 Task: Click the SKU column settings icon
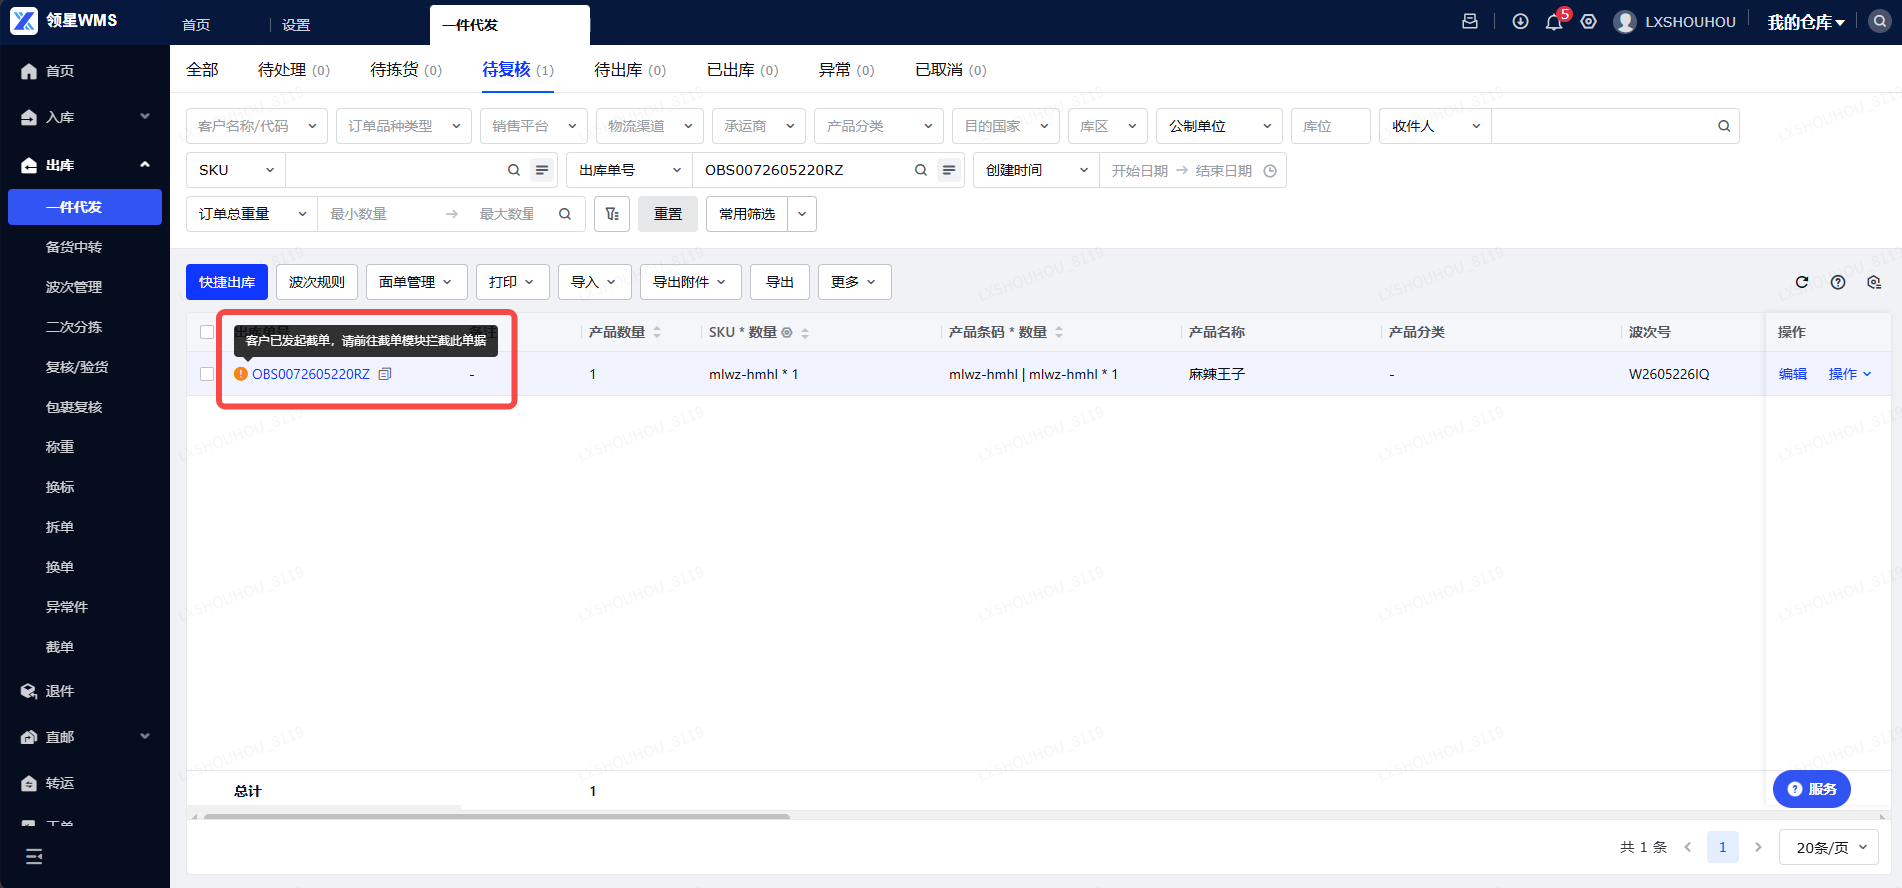pos(787,332)
